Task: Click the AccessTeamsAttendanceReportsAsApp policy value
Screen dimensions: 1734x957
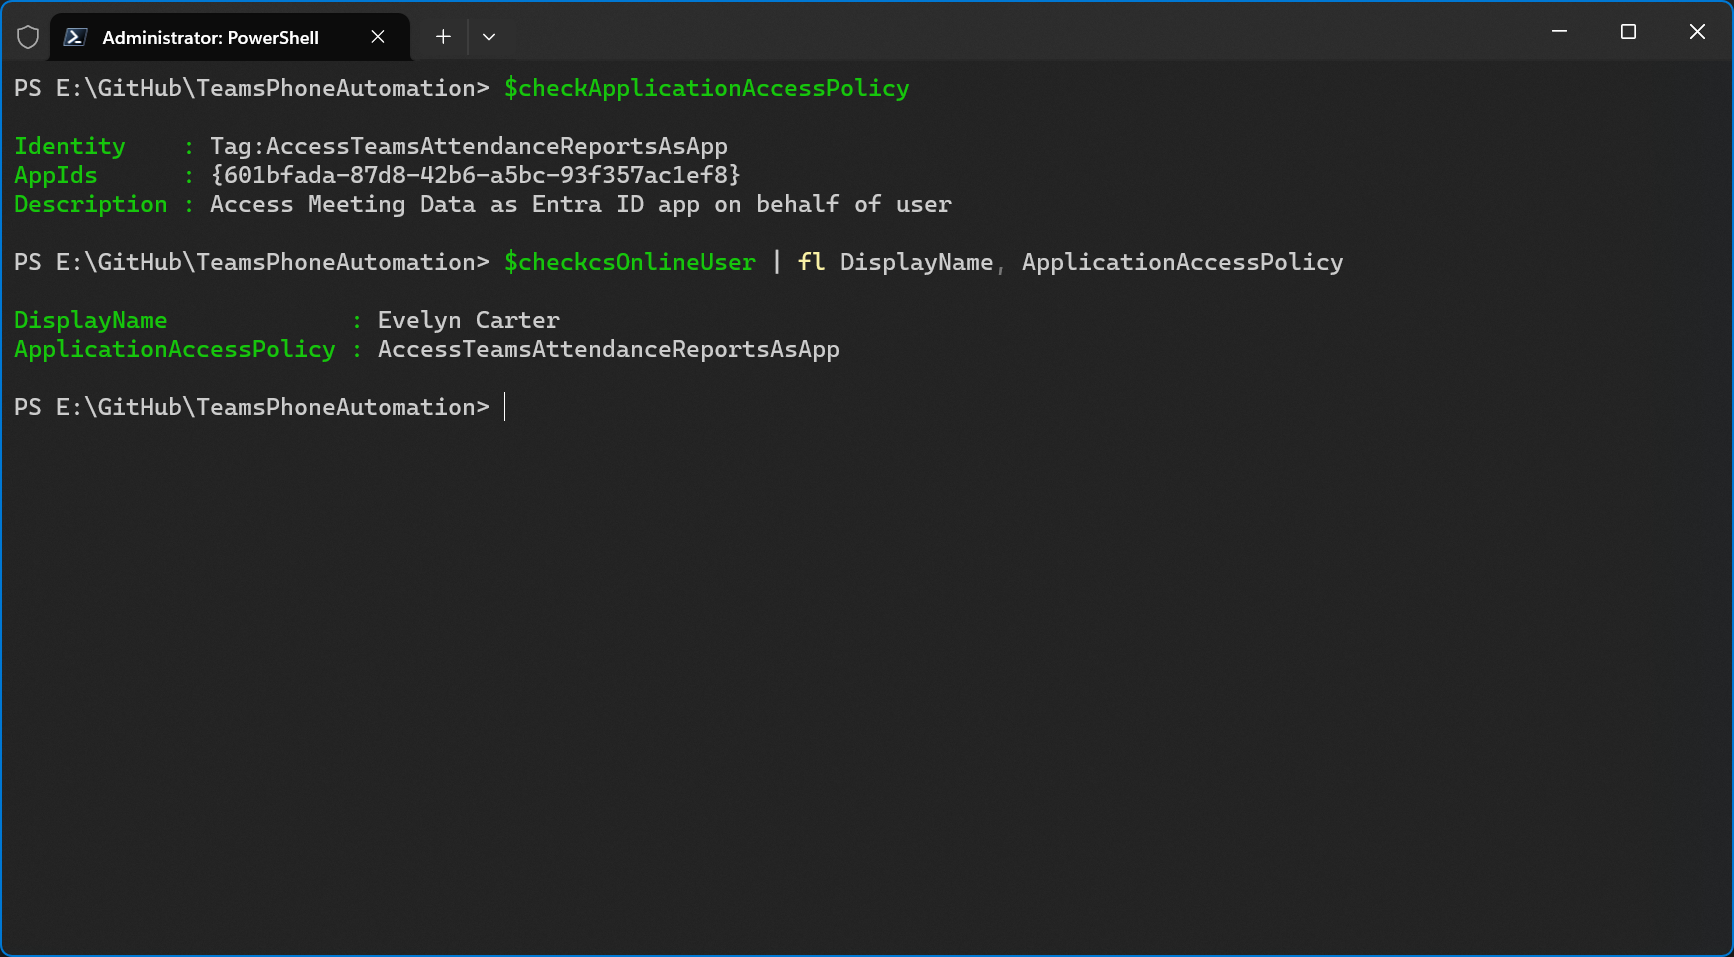Action: (x=609, y=349)
